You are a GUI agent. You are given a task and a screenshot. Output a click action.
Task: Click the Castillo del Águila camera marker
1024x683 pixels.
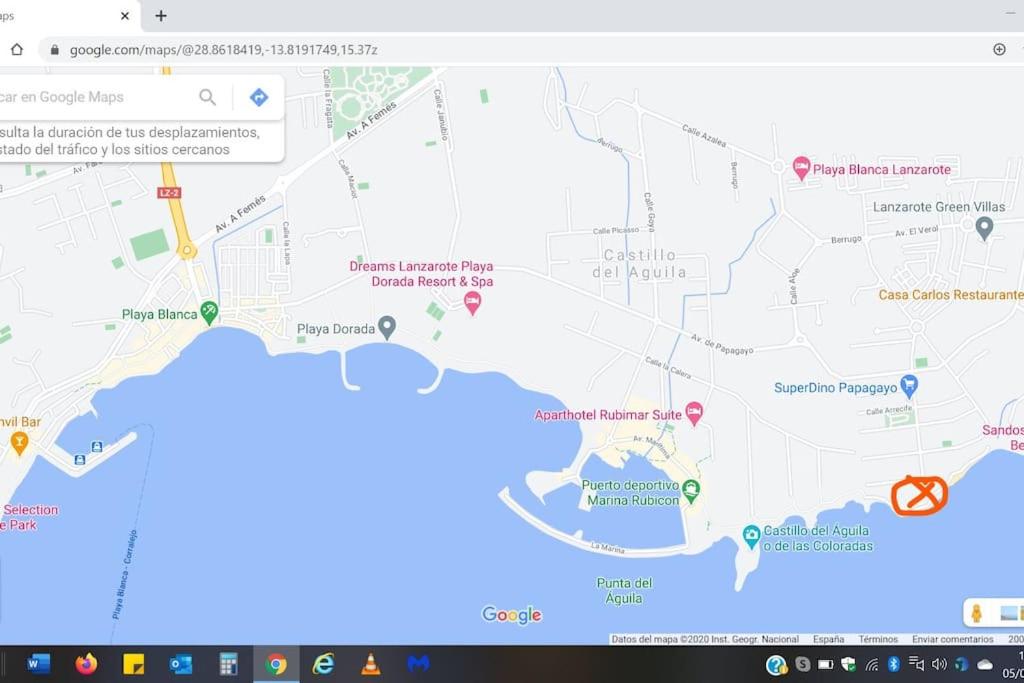point(751,537)
